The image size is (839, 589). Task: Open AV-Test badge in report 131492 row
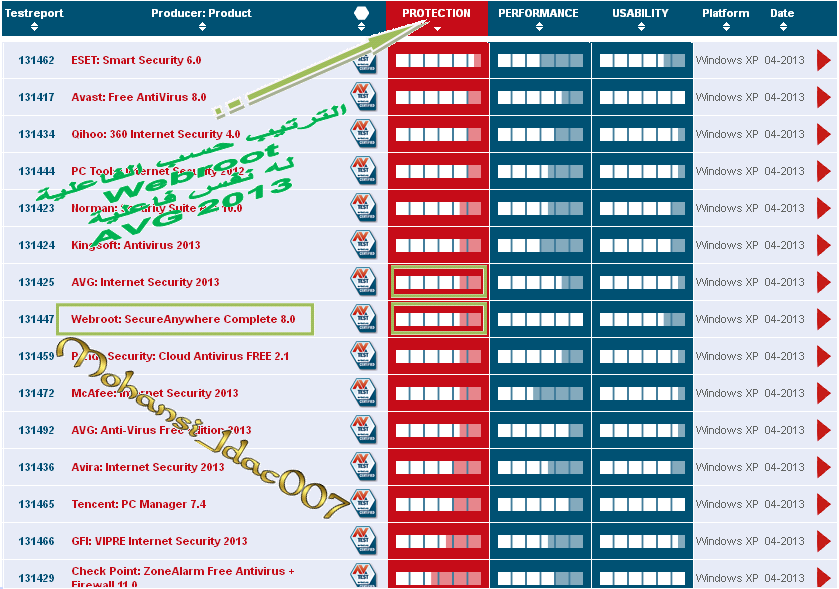(363, 430)
